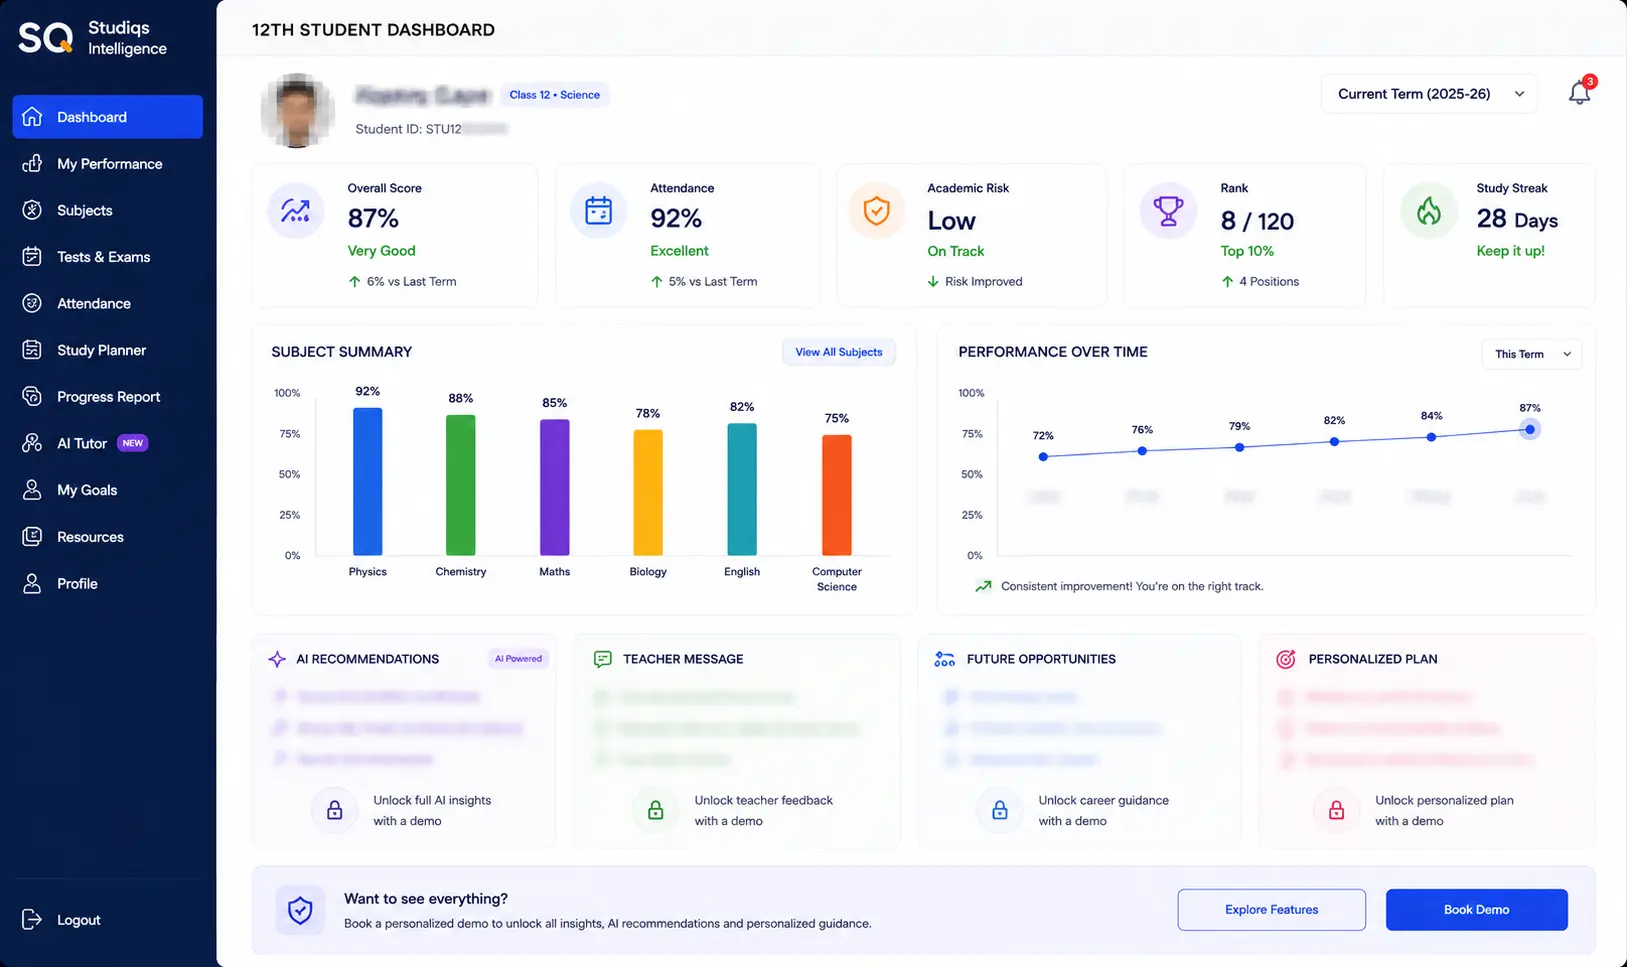Go to My Performance page
The height and width of the screenshot is (967, 1627).
(108, 164)
